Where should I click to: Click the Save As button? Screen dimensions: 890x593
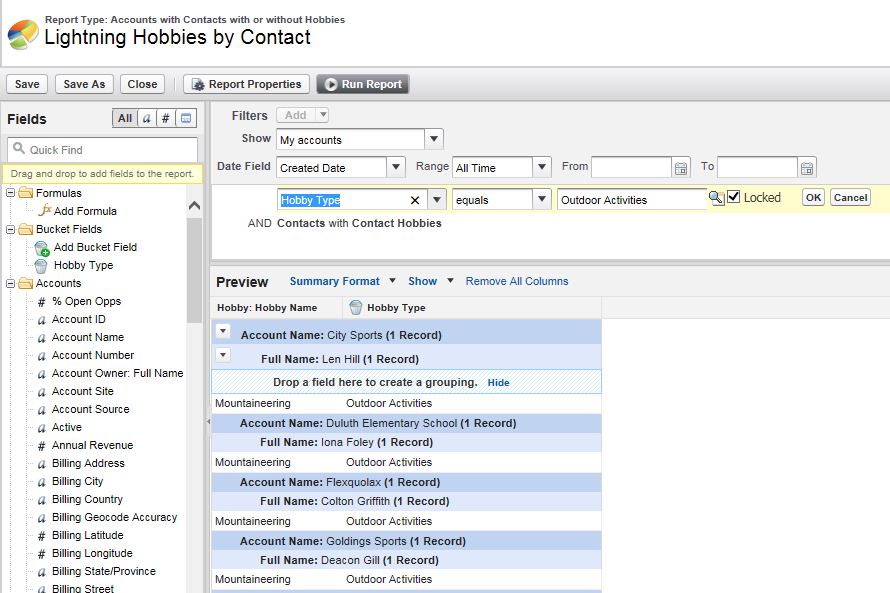84,84
